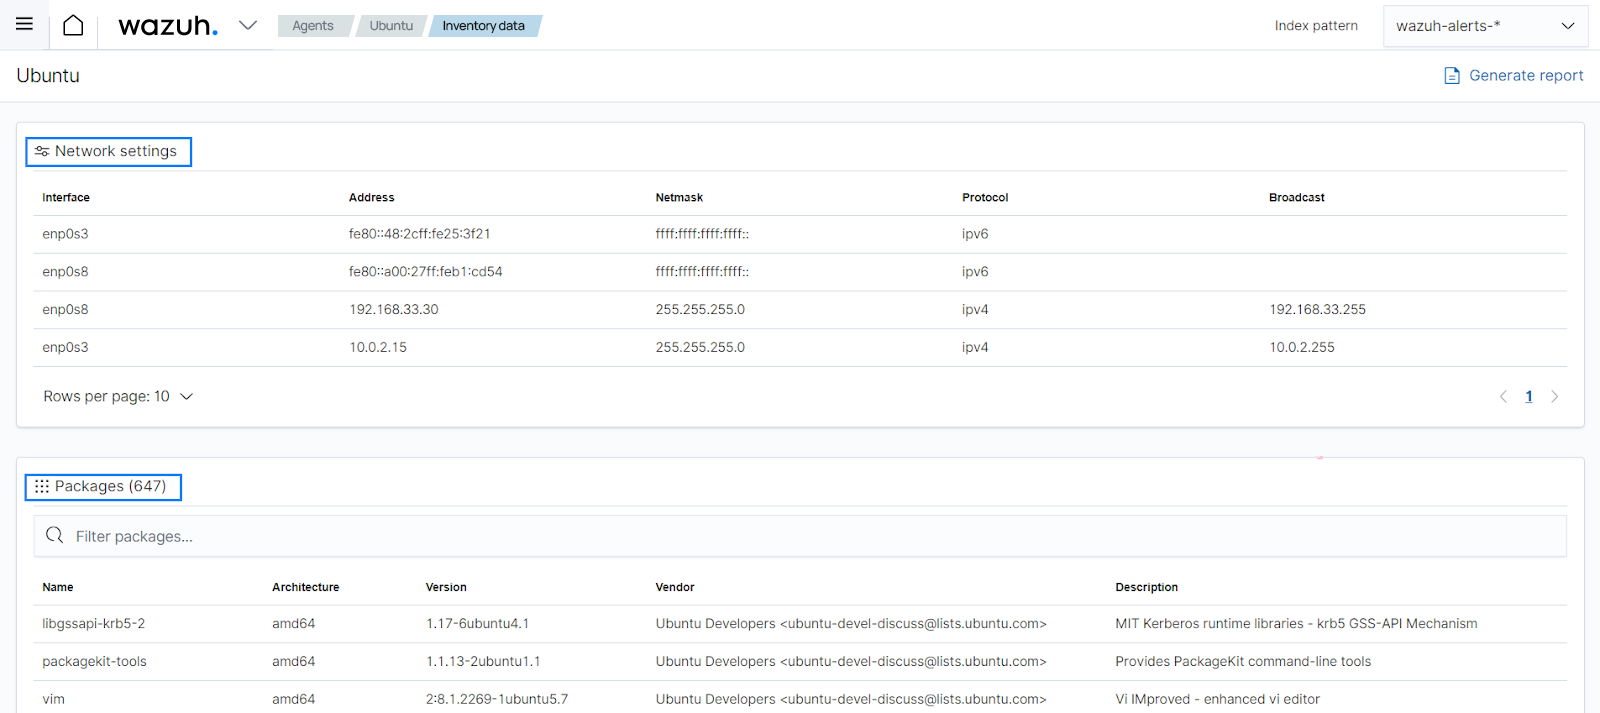Click description Vi IMproved - enhanced vi editor
Viewport: 1600px width, 713px height.
[1218, 700]
